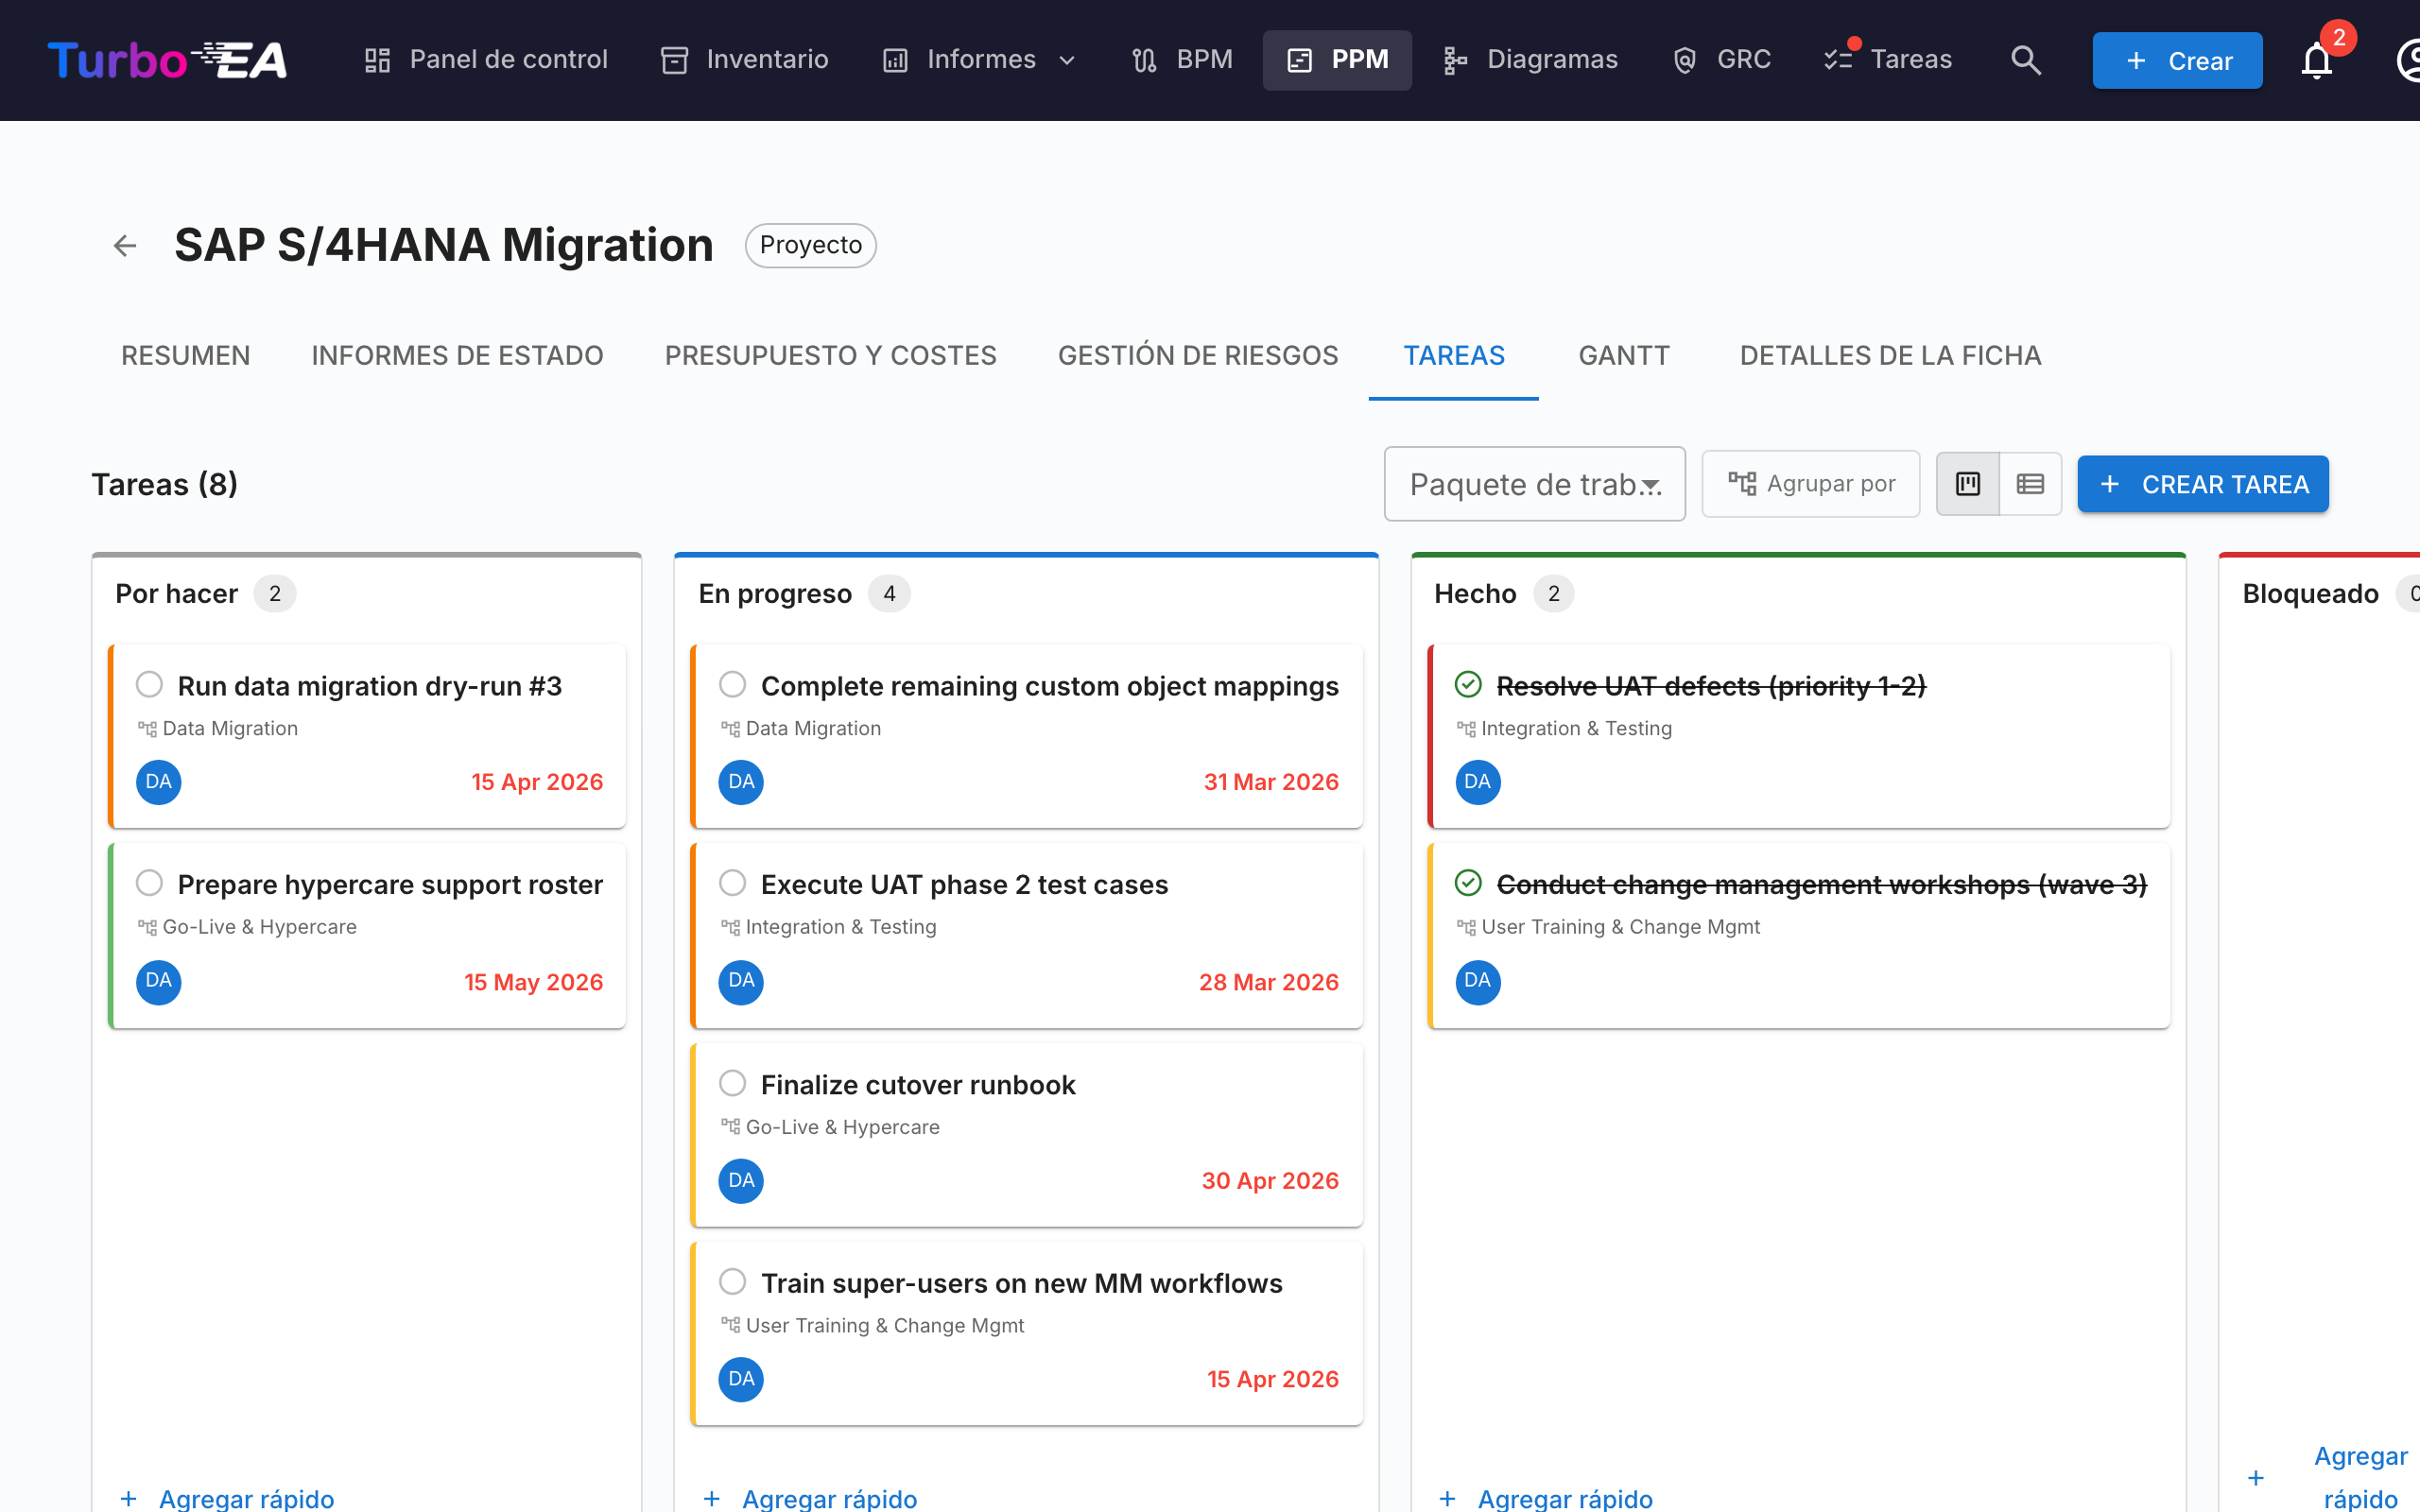The image size is (2420, 1512).
Task: Check off Execute UAT phase 2 test cases
Action: (x=733, y=883)
